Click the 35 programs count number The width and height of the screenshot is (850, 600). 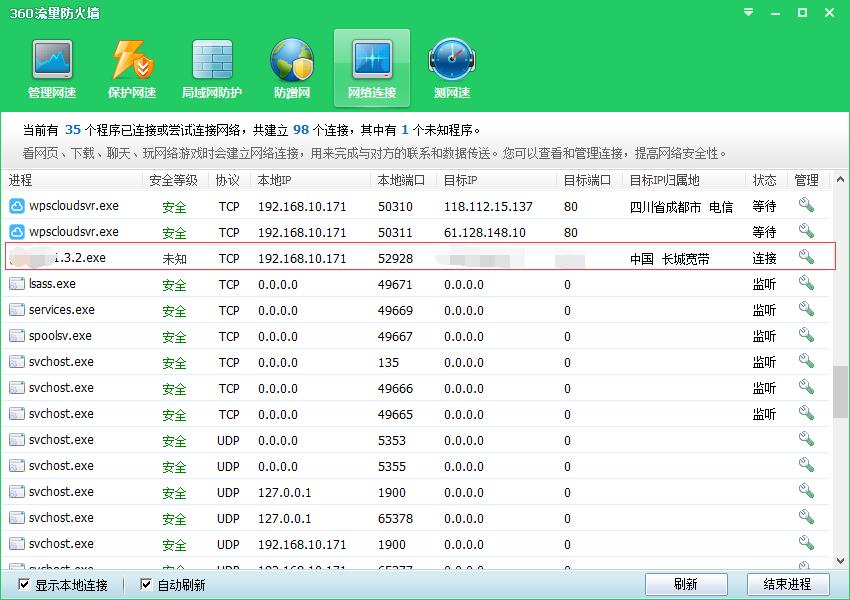73,130
